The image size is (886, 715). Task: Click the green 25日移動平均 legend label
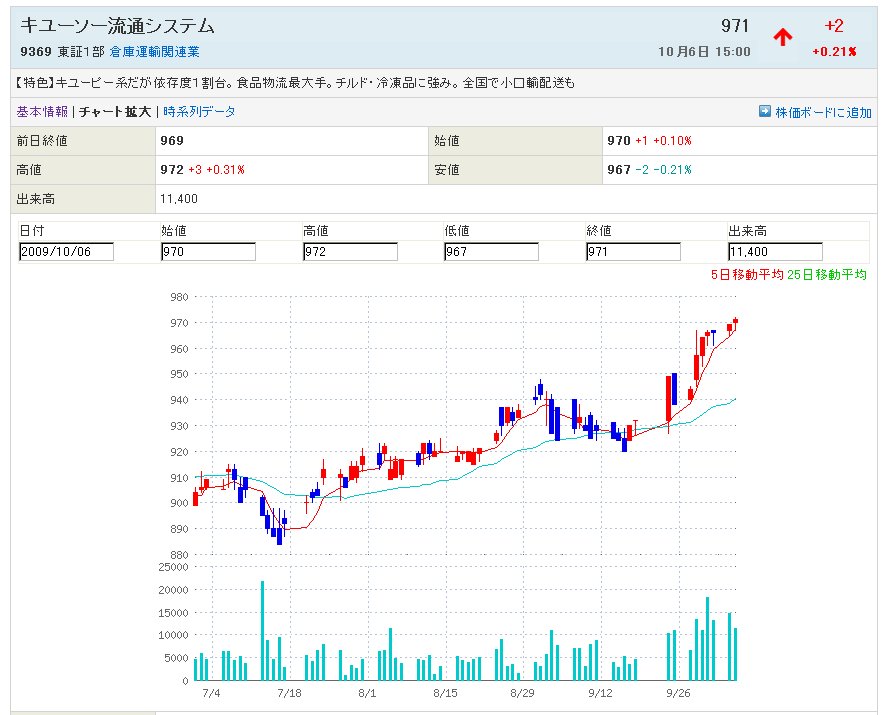coord(826,275)
